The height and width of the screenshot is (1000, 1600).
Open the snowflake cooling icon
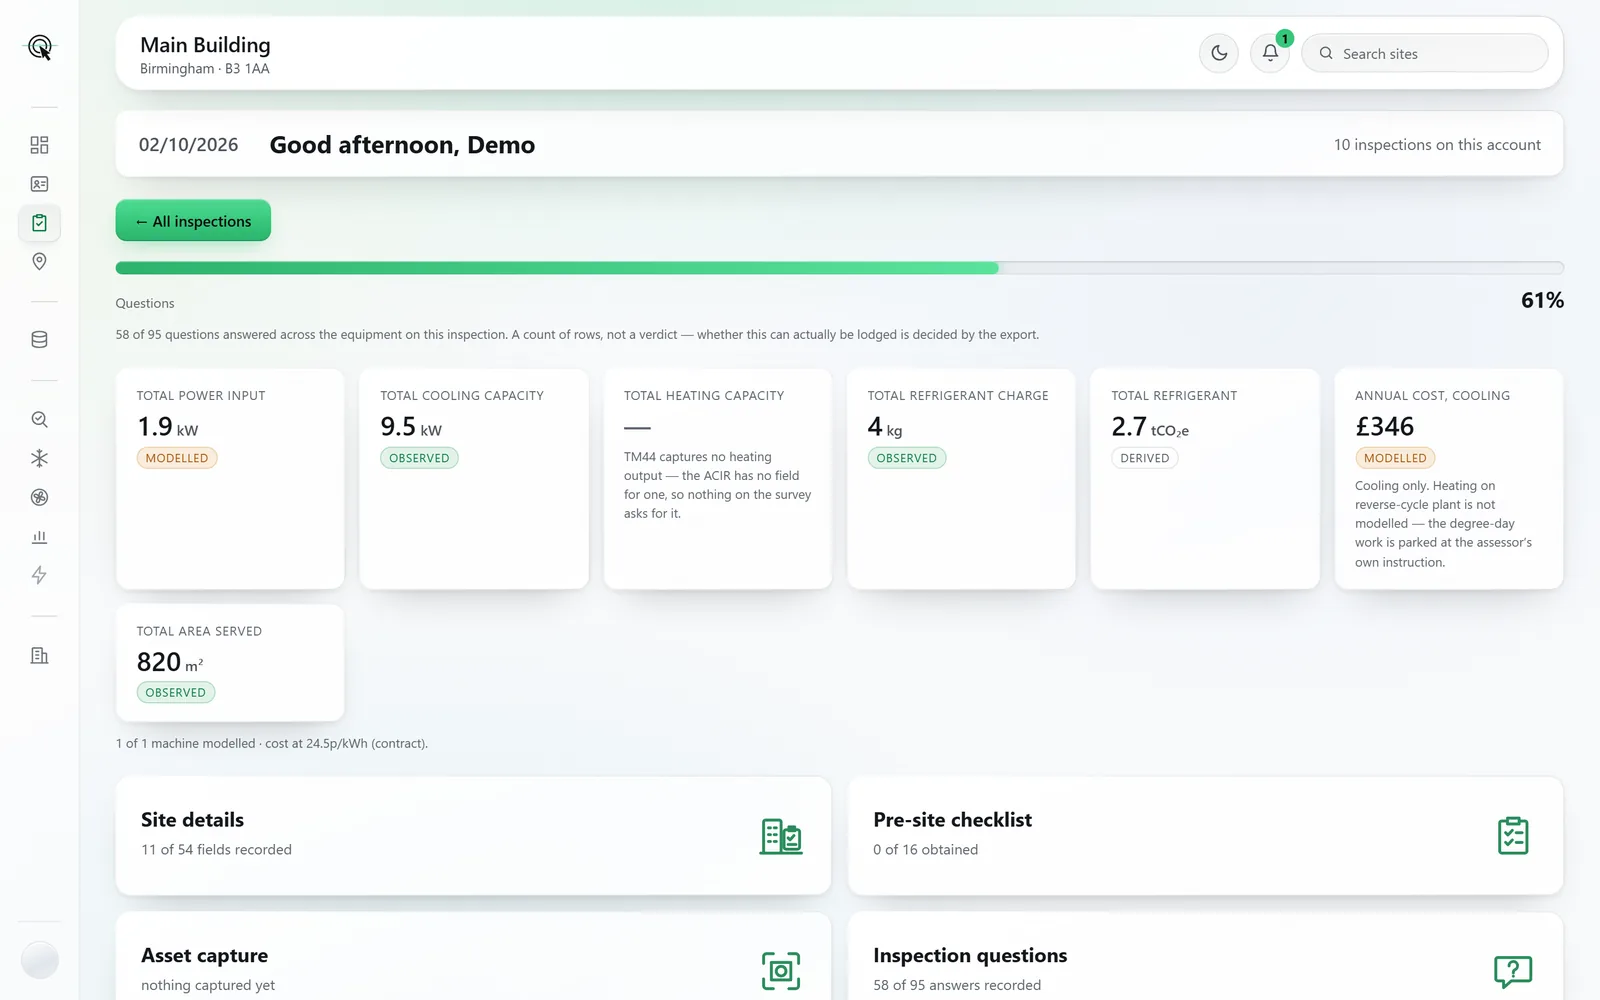coord(39,458)
